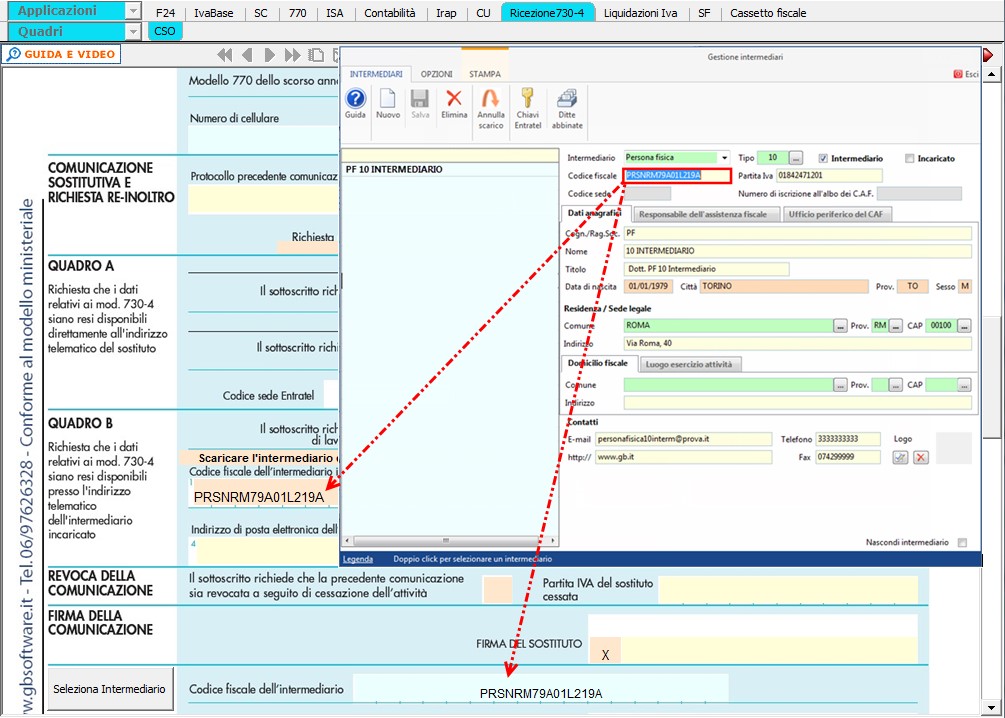
Task: Delete intermediary using the Elimina icon
Action: (x=454, y=101)
